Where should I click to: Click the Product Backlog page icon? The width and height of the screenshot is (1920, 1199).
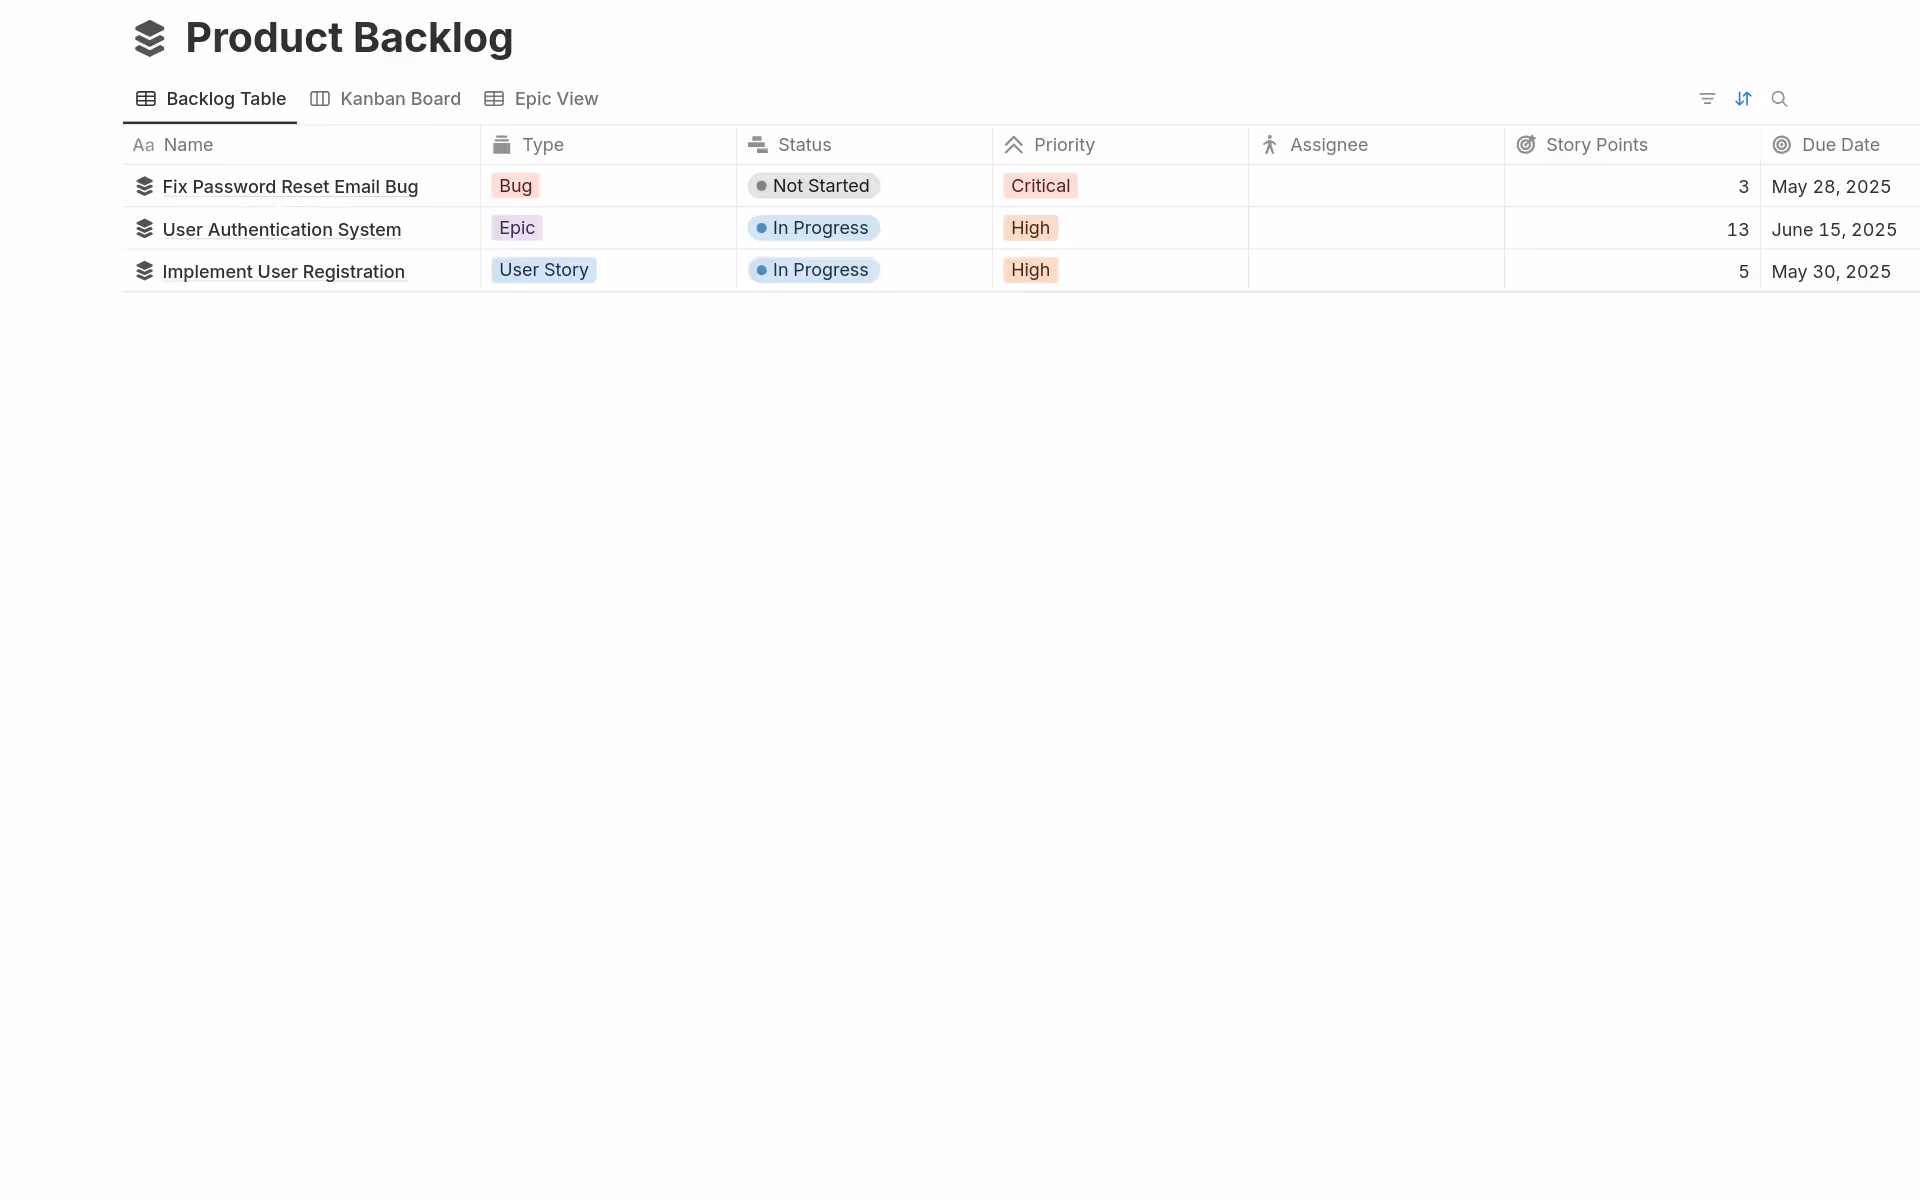coord(150,38)
